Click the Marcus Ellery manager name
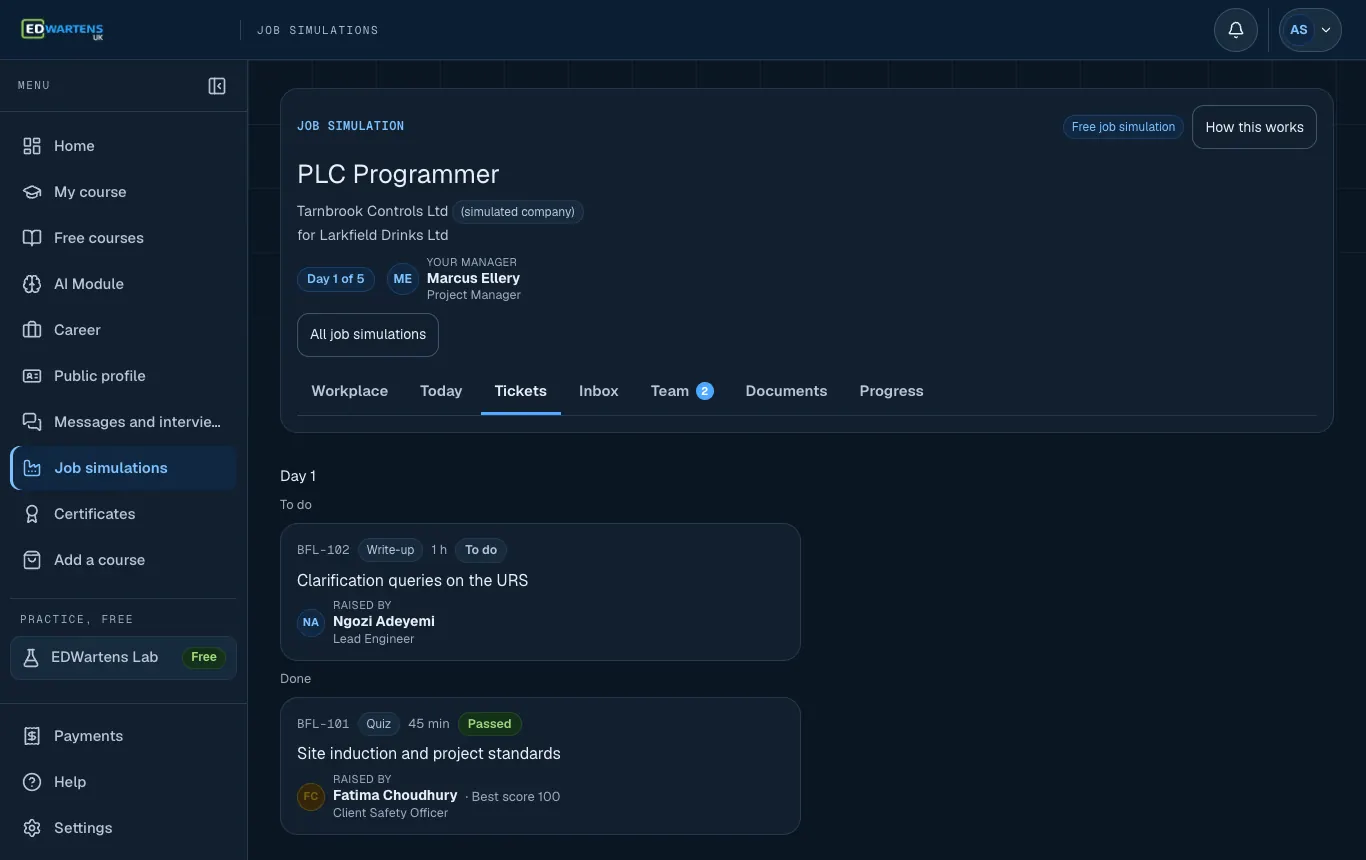The width and height of the screenshot is (1366, 860). coord(473,278)
